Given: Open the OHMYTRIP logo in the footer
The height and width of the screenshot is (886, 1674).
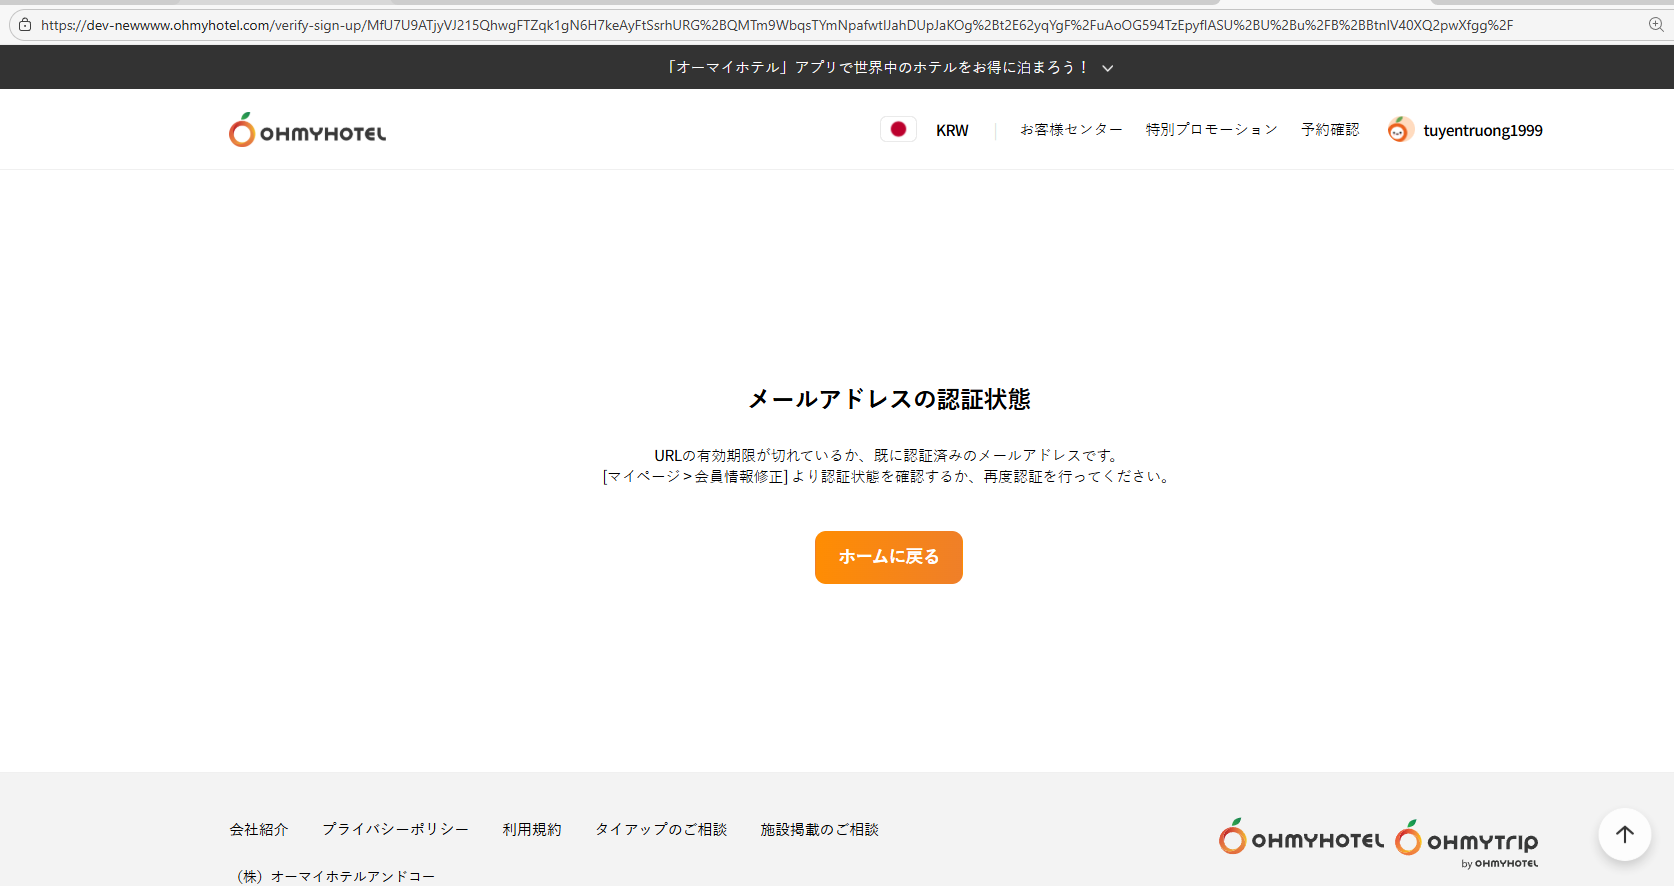Looking at the screenshot, I should (x=1467, y=843).
